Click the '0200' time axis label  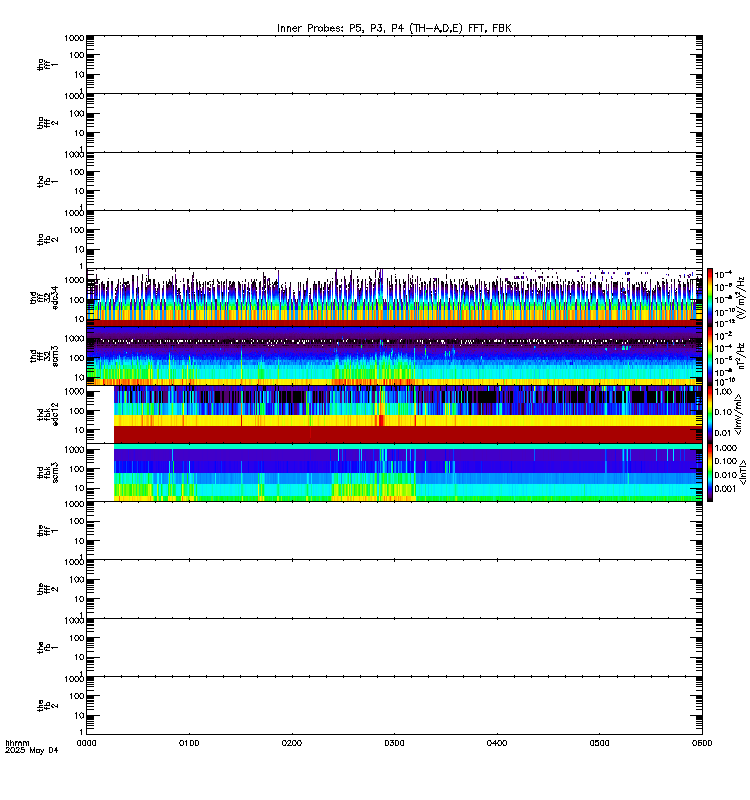(x=292, y=743)
